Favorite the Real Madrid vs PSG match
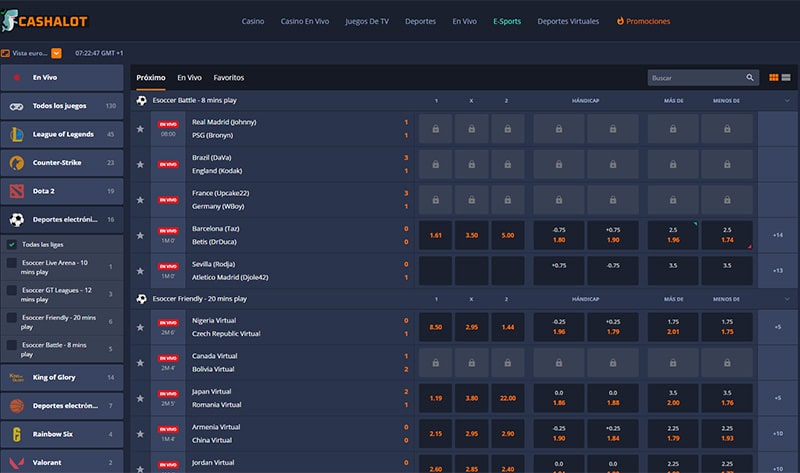800x473 pixels. tap(140, 129)
